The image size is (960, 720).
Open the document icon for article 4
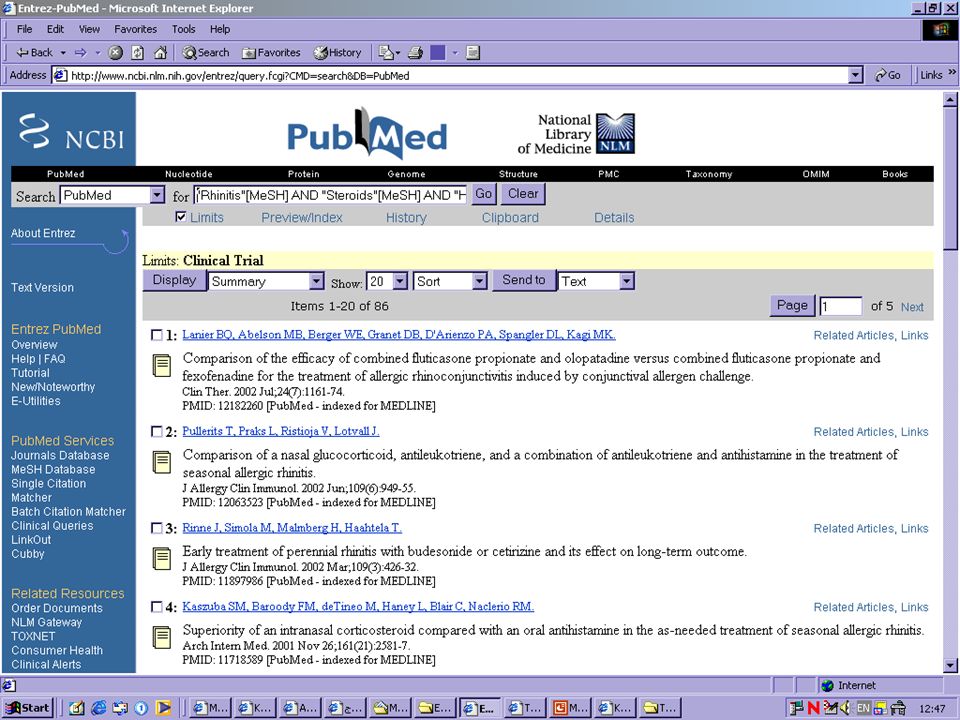click(162, 637)
